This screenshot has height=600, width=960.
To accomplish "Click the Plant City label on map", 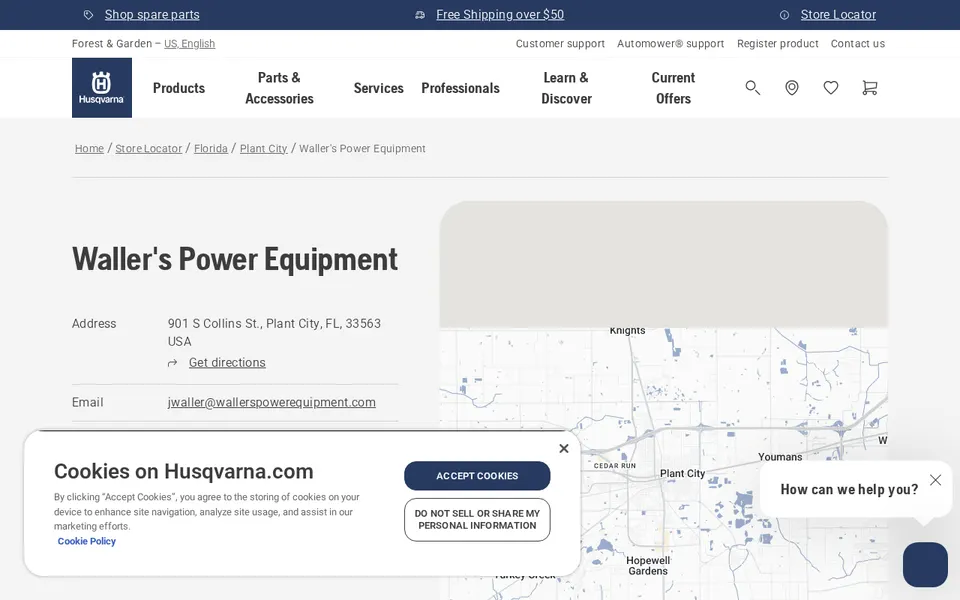I will (682, 473).
